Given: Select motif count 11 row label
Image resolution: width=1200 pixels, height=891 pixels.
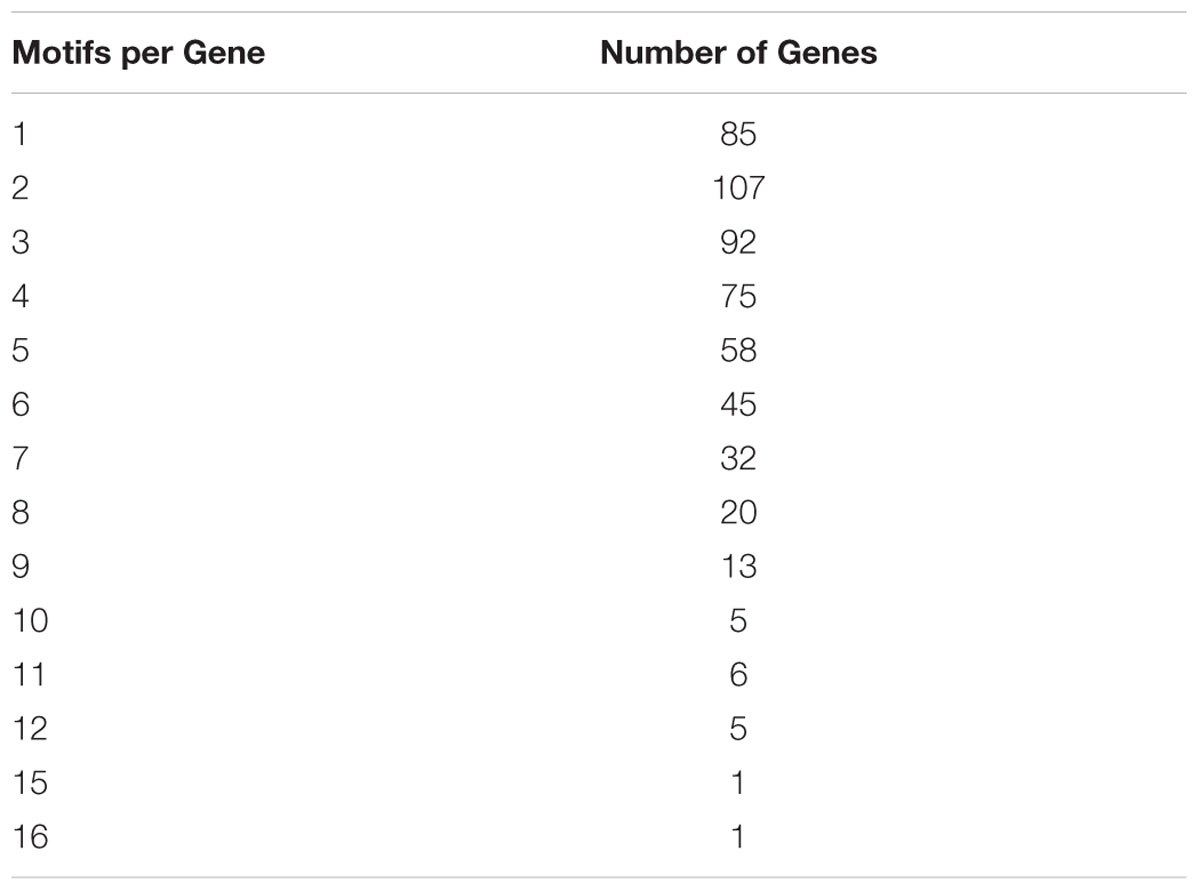Looking at the screenshot, I should [x=29, y=674].
